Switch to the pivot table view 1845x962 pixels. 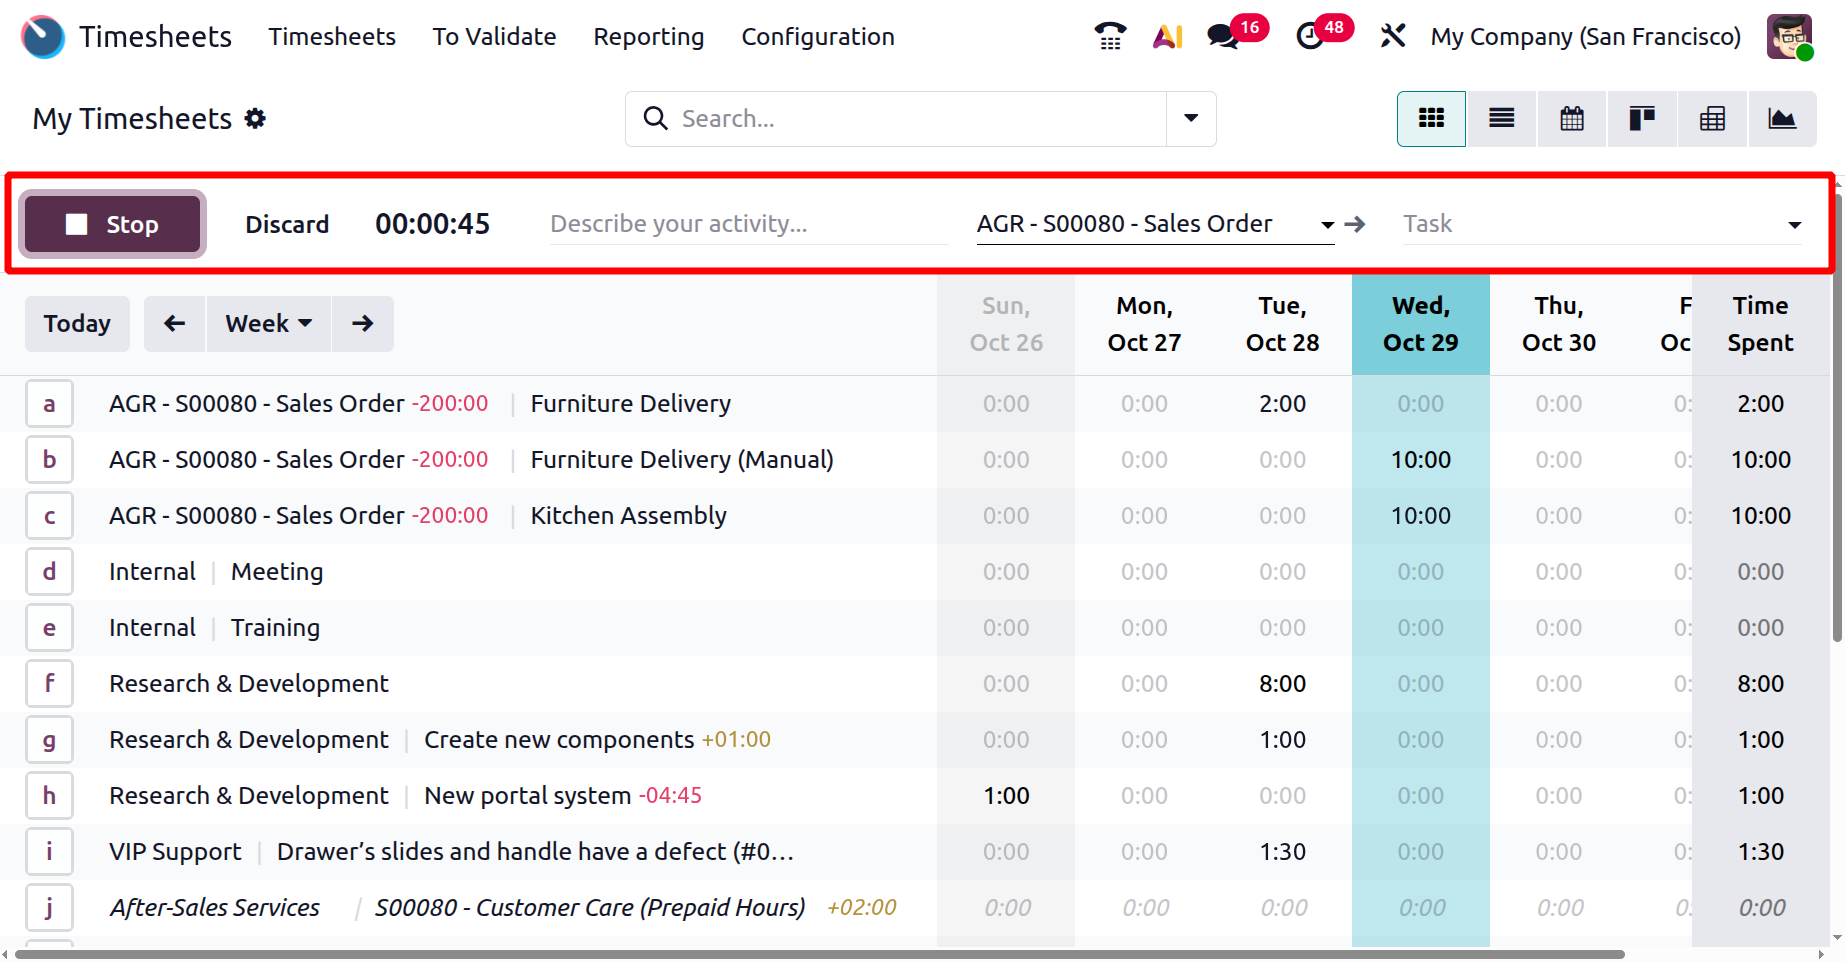(1712, 119)
